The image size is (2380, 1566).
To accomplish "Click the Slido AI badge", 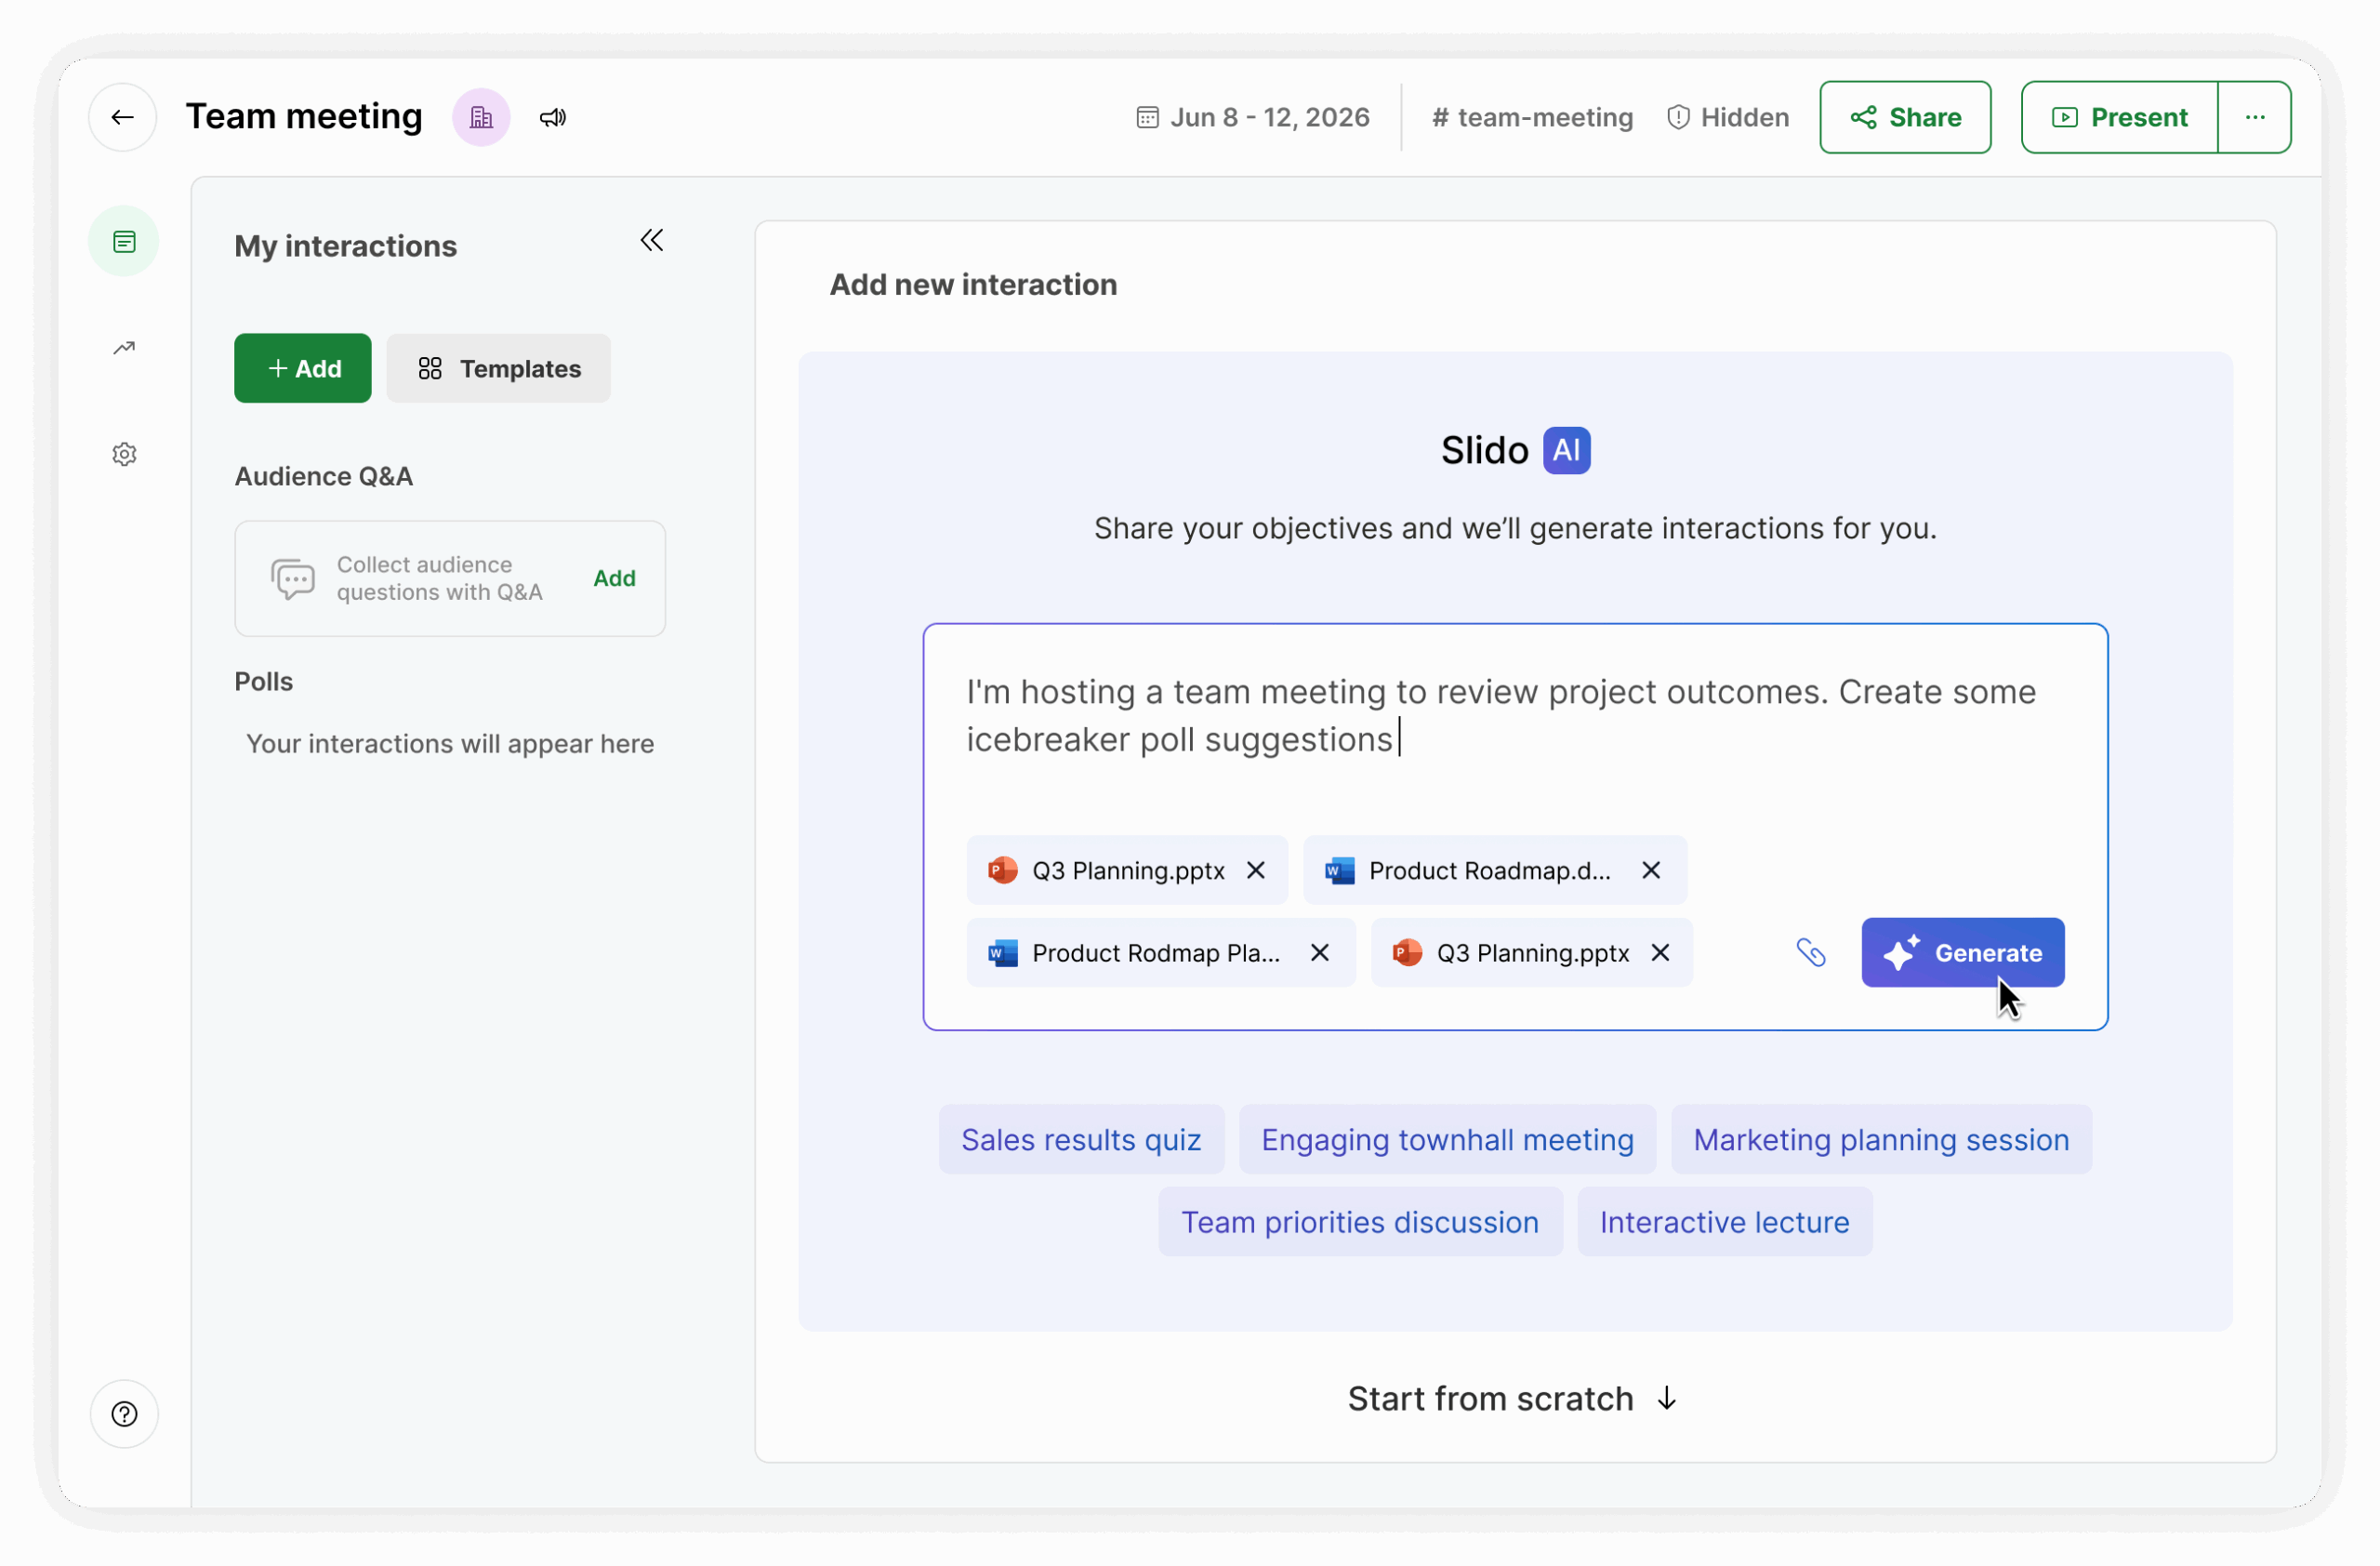I will [x=1566, y=451].
